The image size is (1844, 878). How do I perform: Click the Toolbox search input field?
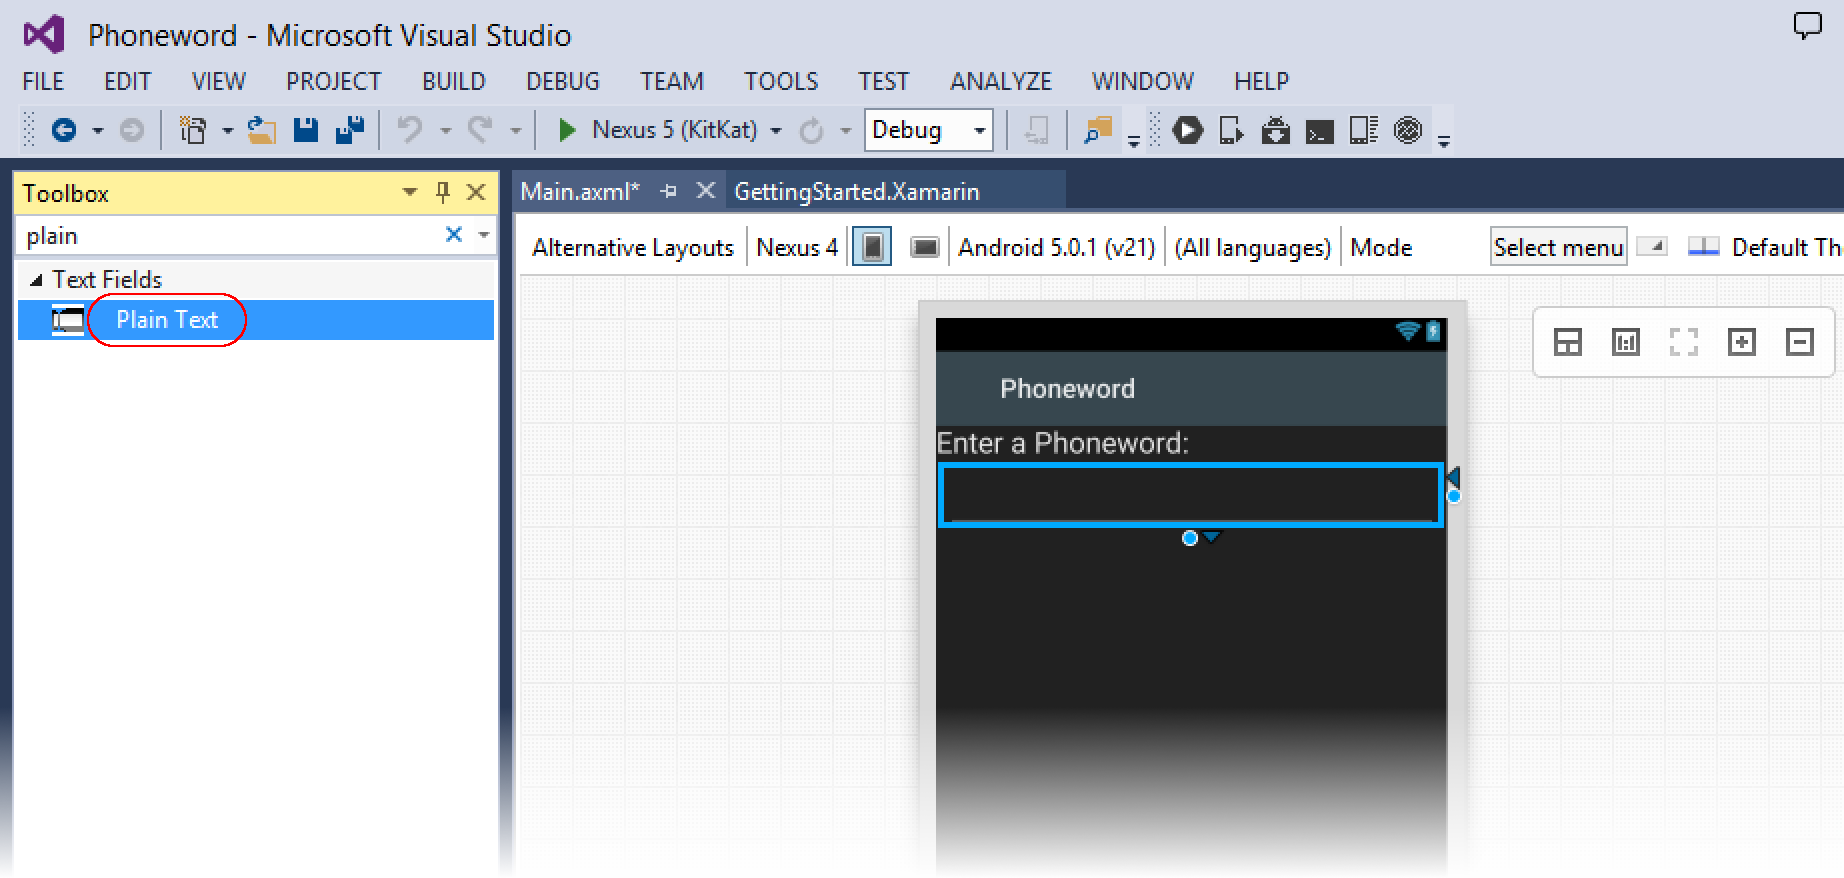point(230,235)
